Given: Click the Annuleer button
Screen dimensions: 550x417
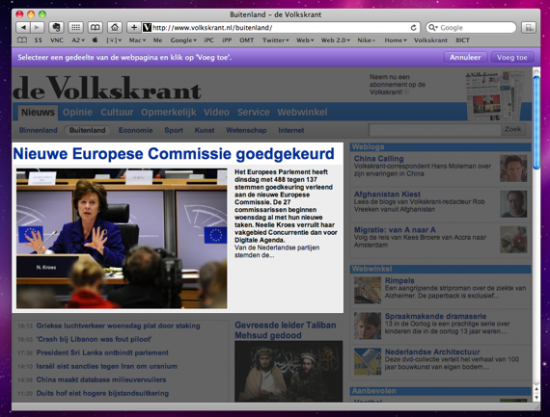Looking at the screenshot, I should pos(465,57).
